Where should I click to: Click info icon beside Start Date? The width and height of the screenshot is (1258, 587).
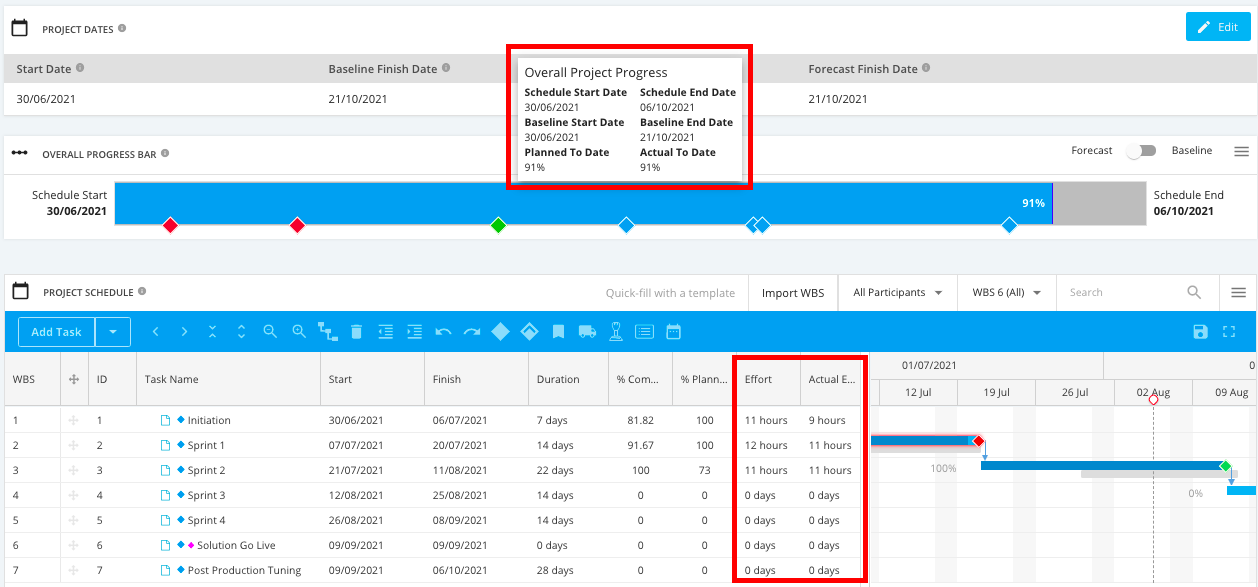click(80, 68)
